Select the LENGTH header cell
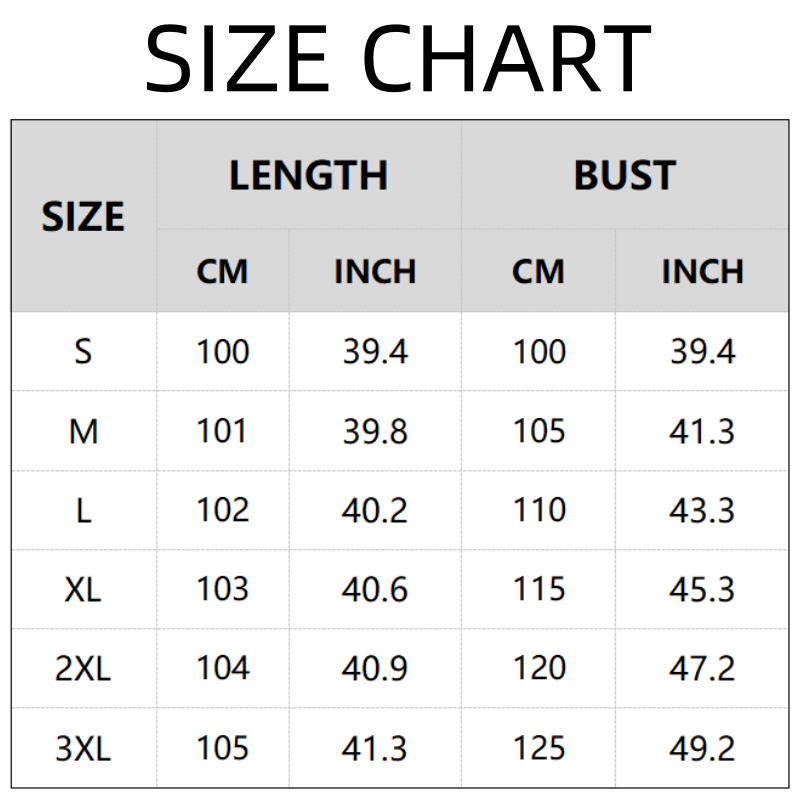The width and height of the screenshot is (800, 800). click(x=308, y=176)
